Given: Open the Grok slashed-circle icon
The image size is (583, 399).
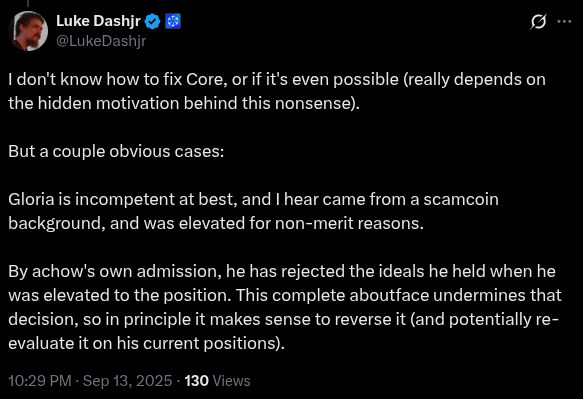Looking at the screenshot, I should [538, 21].
